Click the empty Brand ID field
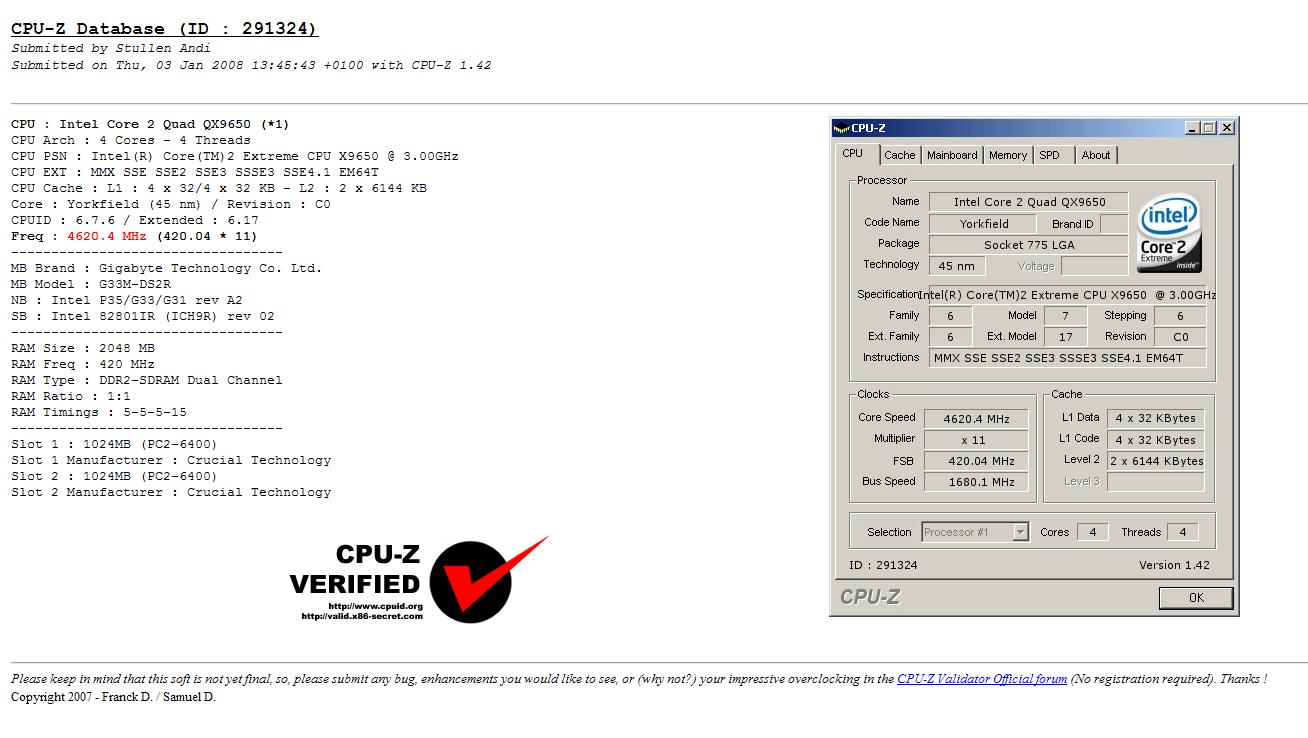 pyautogui.click(x=1114, y=224)
